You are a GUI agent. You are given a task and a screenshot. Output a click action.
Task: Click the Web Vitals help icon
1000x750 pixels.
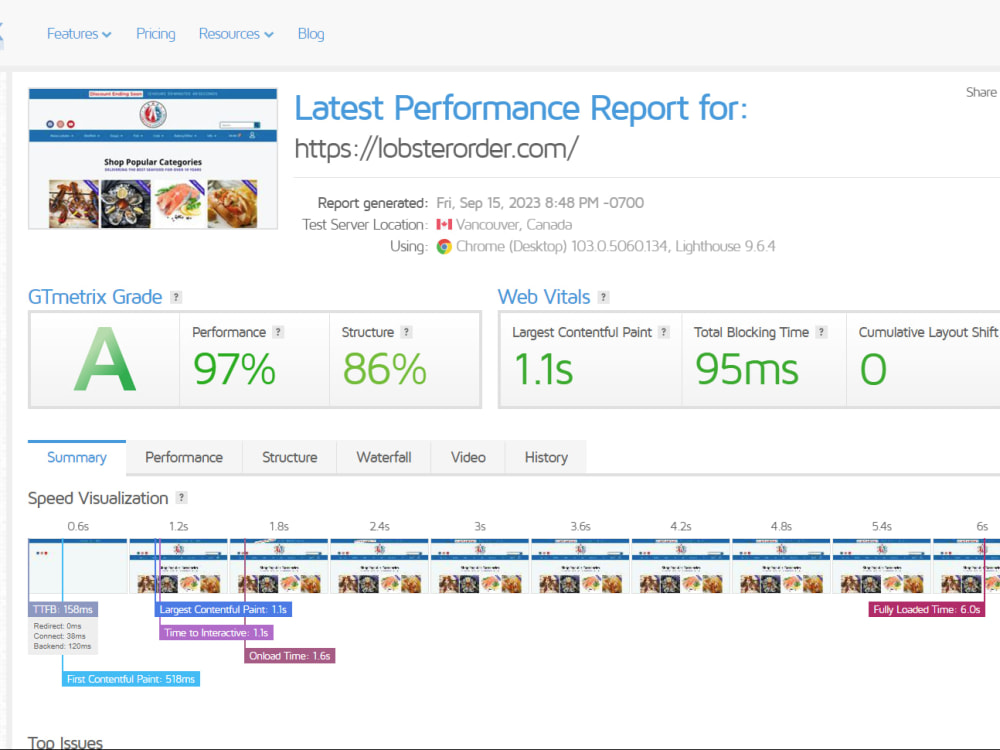(603, 297)
